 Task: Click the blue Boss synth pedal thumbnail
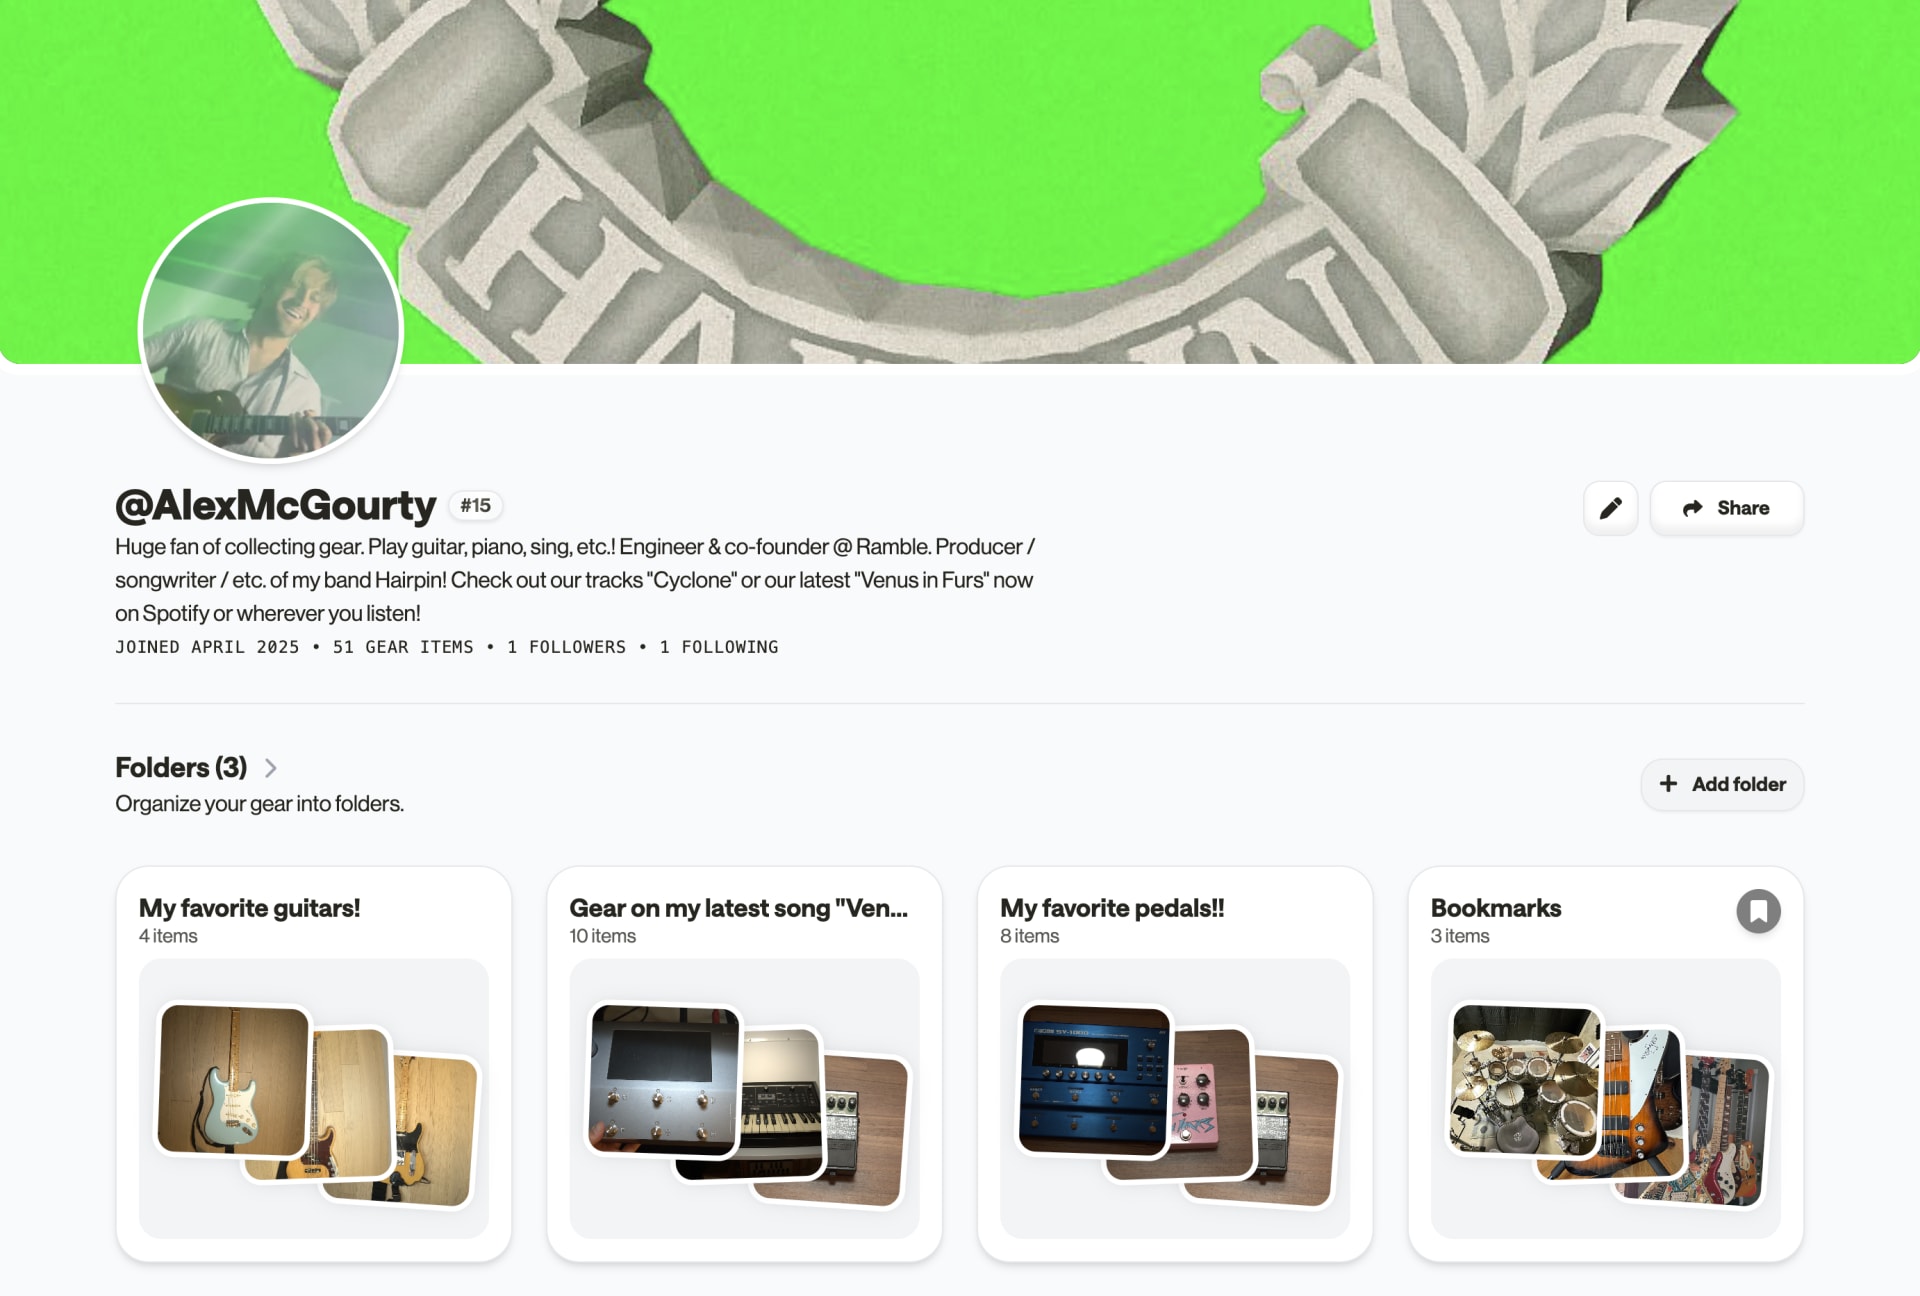coord(1094,1080)
